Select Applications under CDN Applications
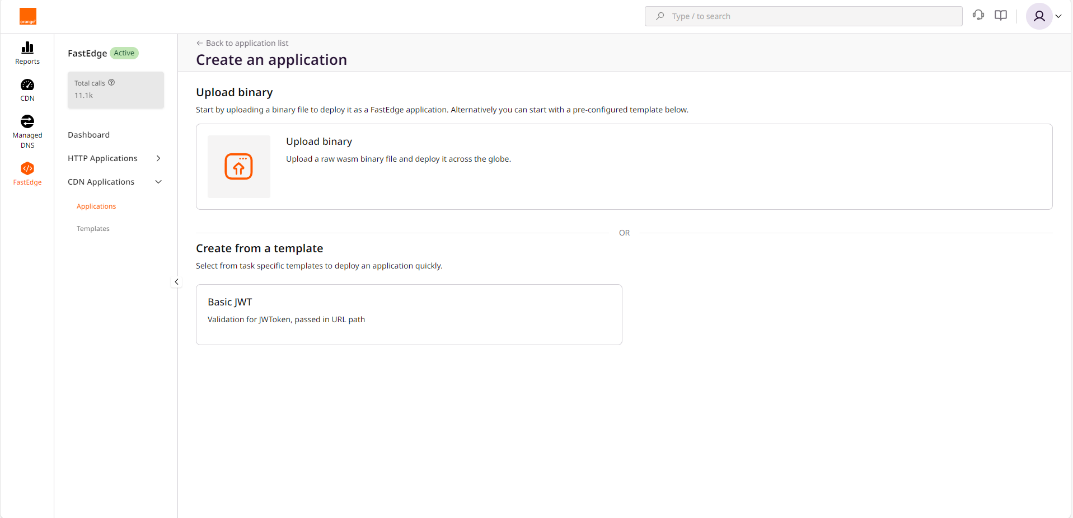This screenshot has height=518, width=1073. tap(96, 206)
